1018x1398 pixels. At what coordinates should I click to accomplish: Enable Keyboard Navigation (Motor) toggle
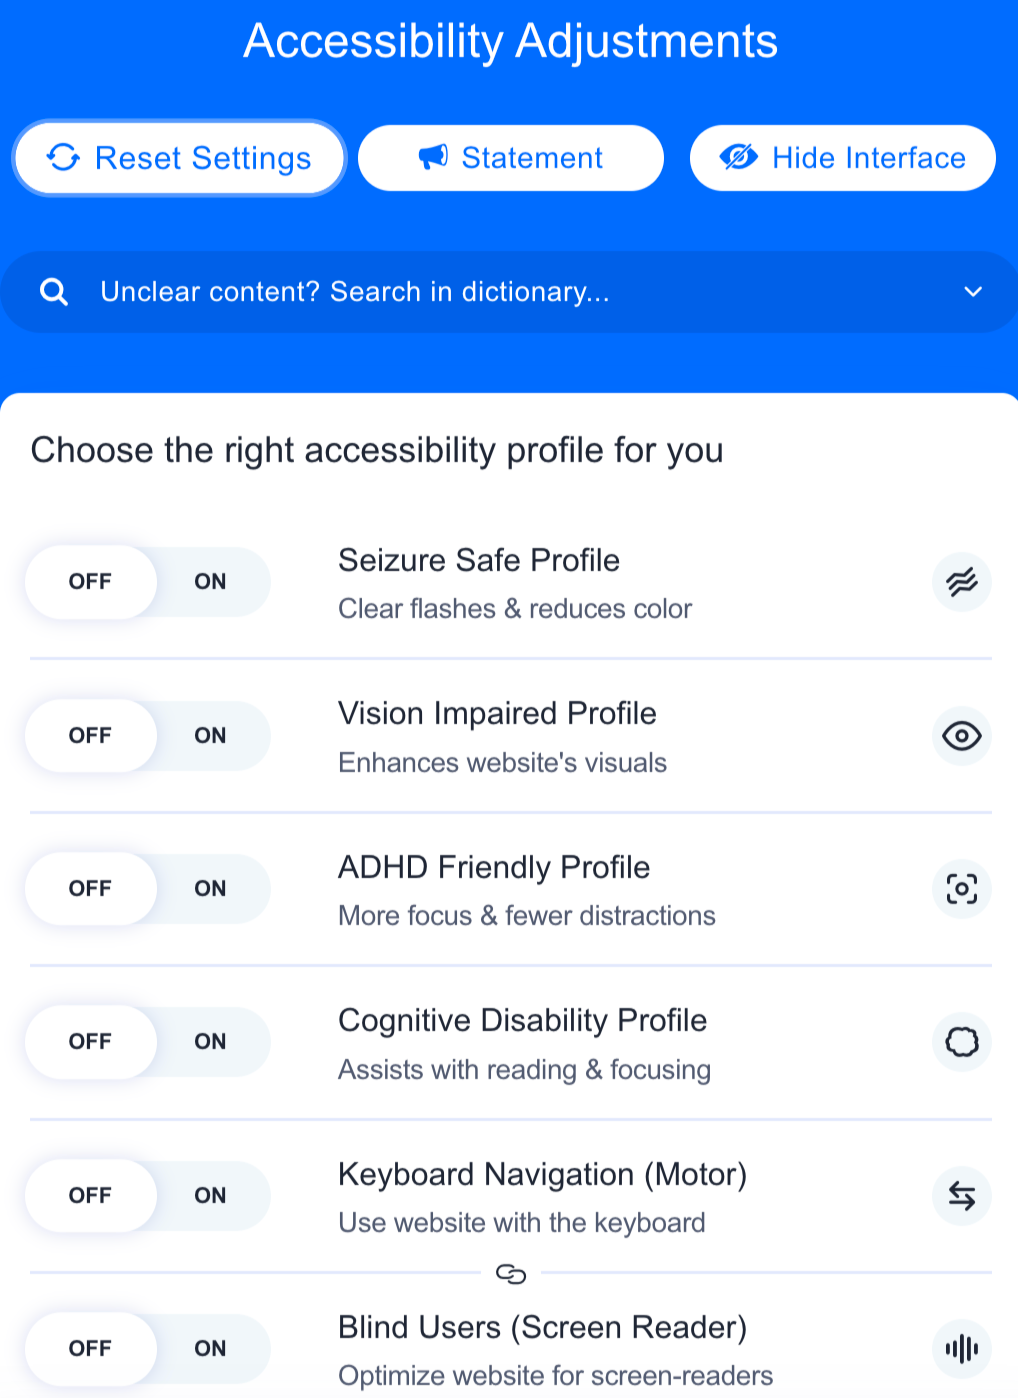point(210,1195)
